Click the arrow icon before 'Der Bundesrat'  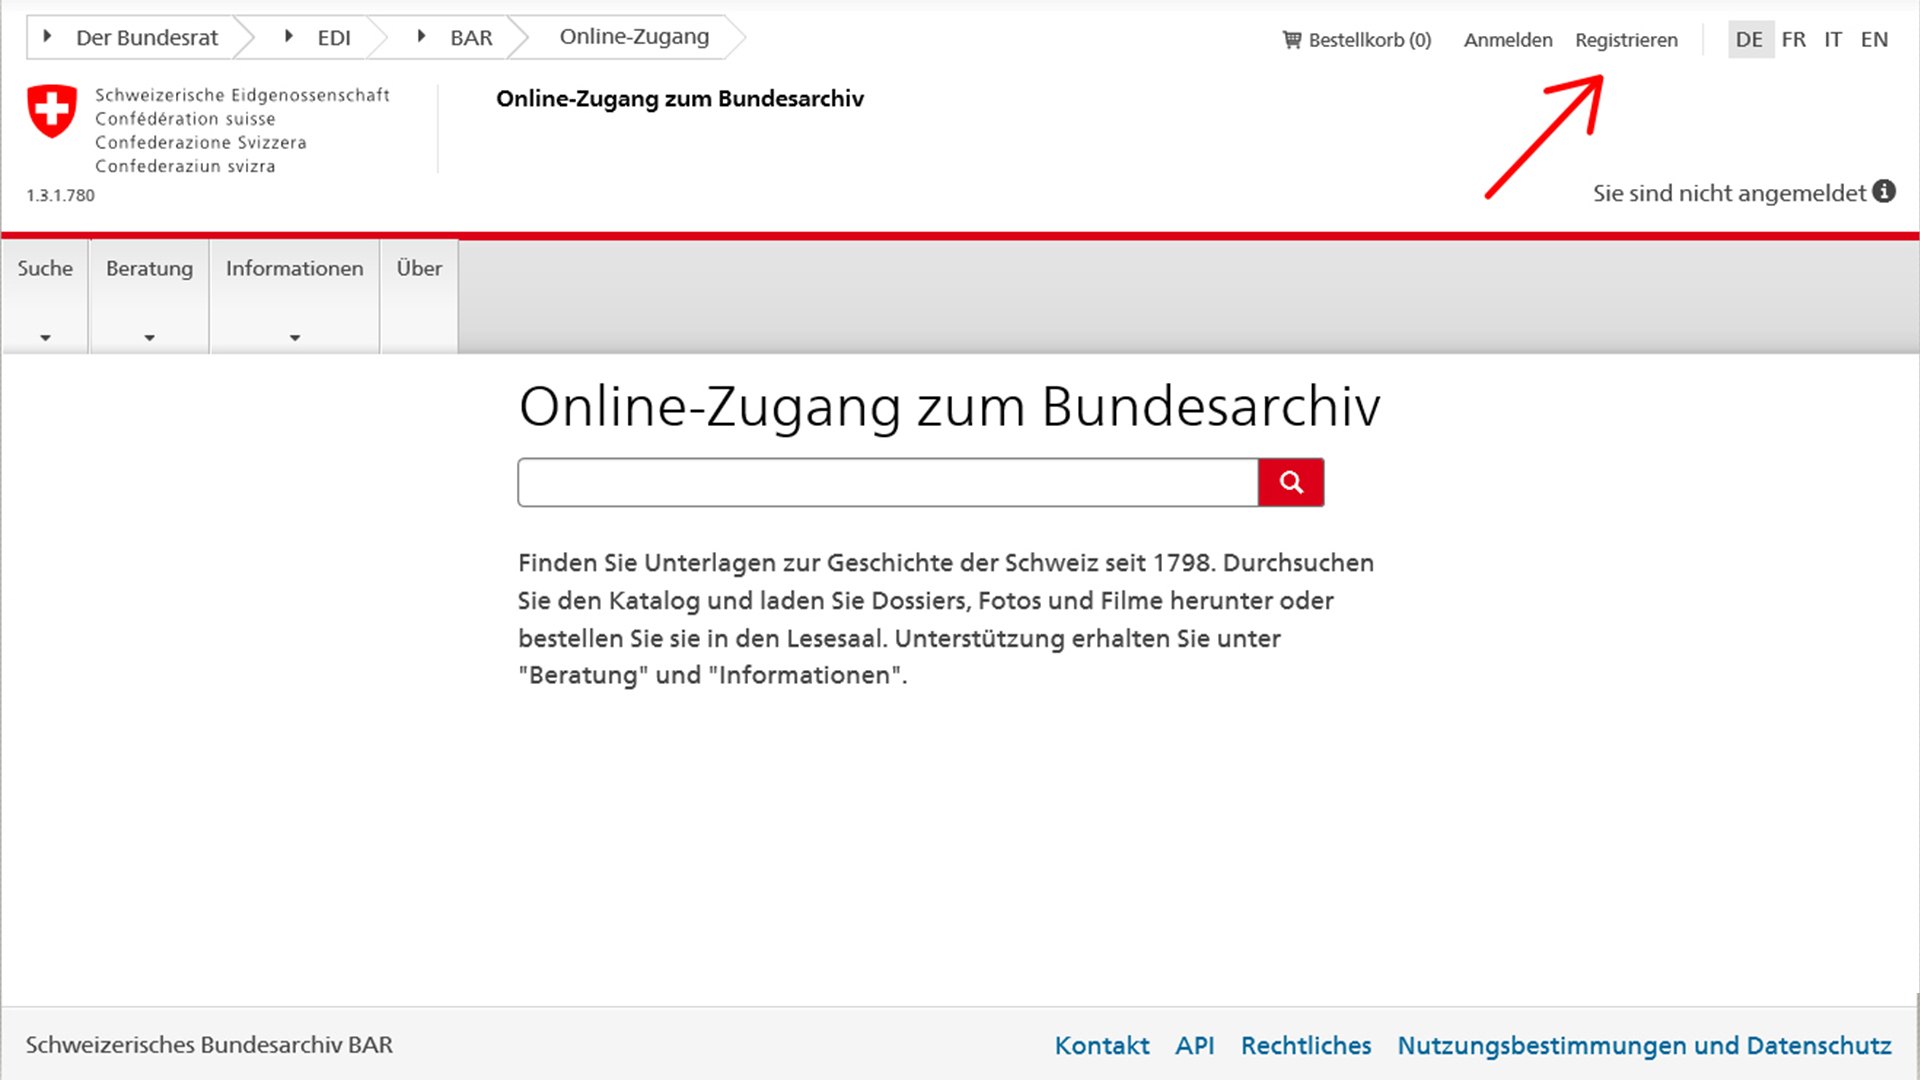[x=47, y=36]
